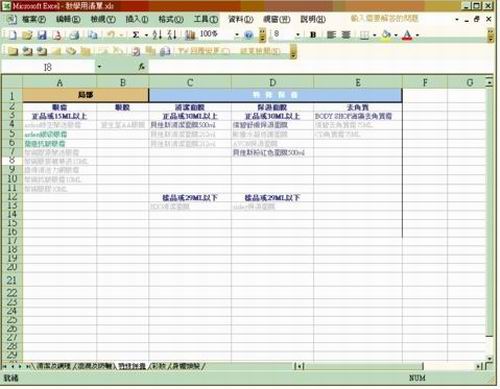500x389 pixels.
Task: Apply the fill color bucket
Action: [x=386, y=35]
